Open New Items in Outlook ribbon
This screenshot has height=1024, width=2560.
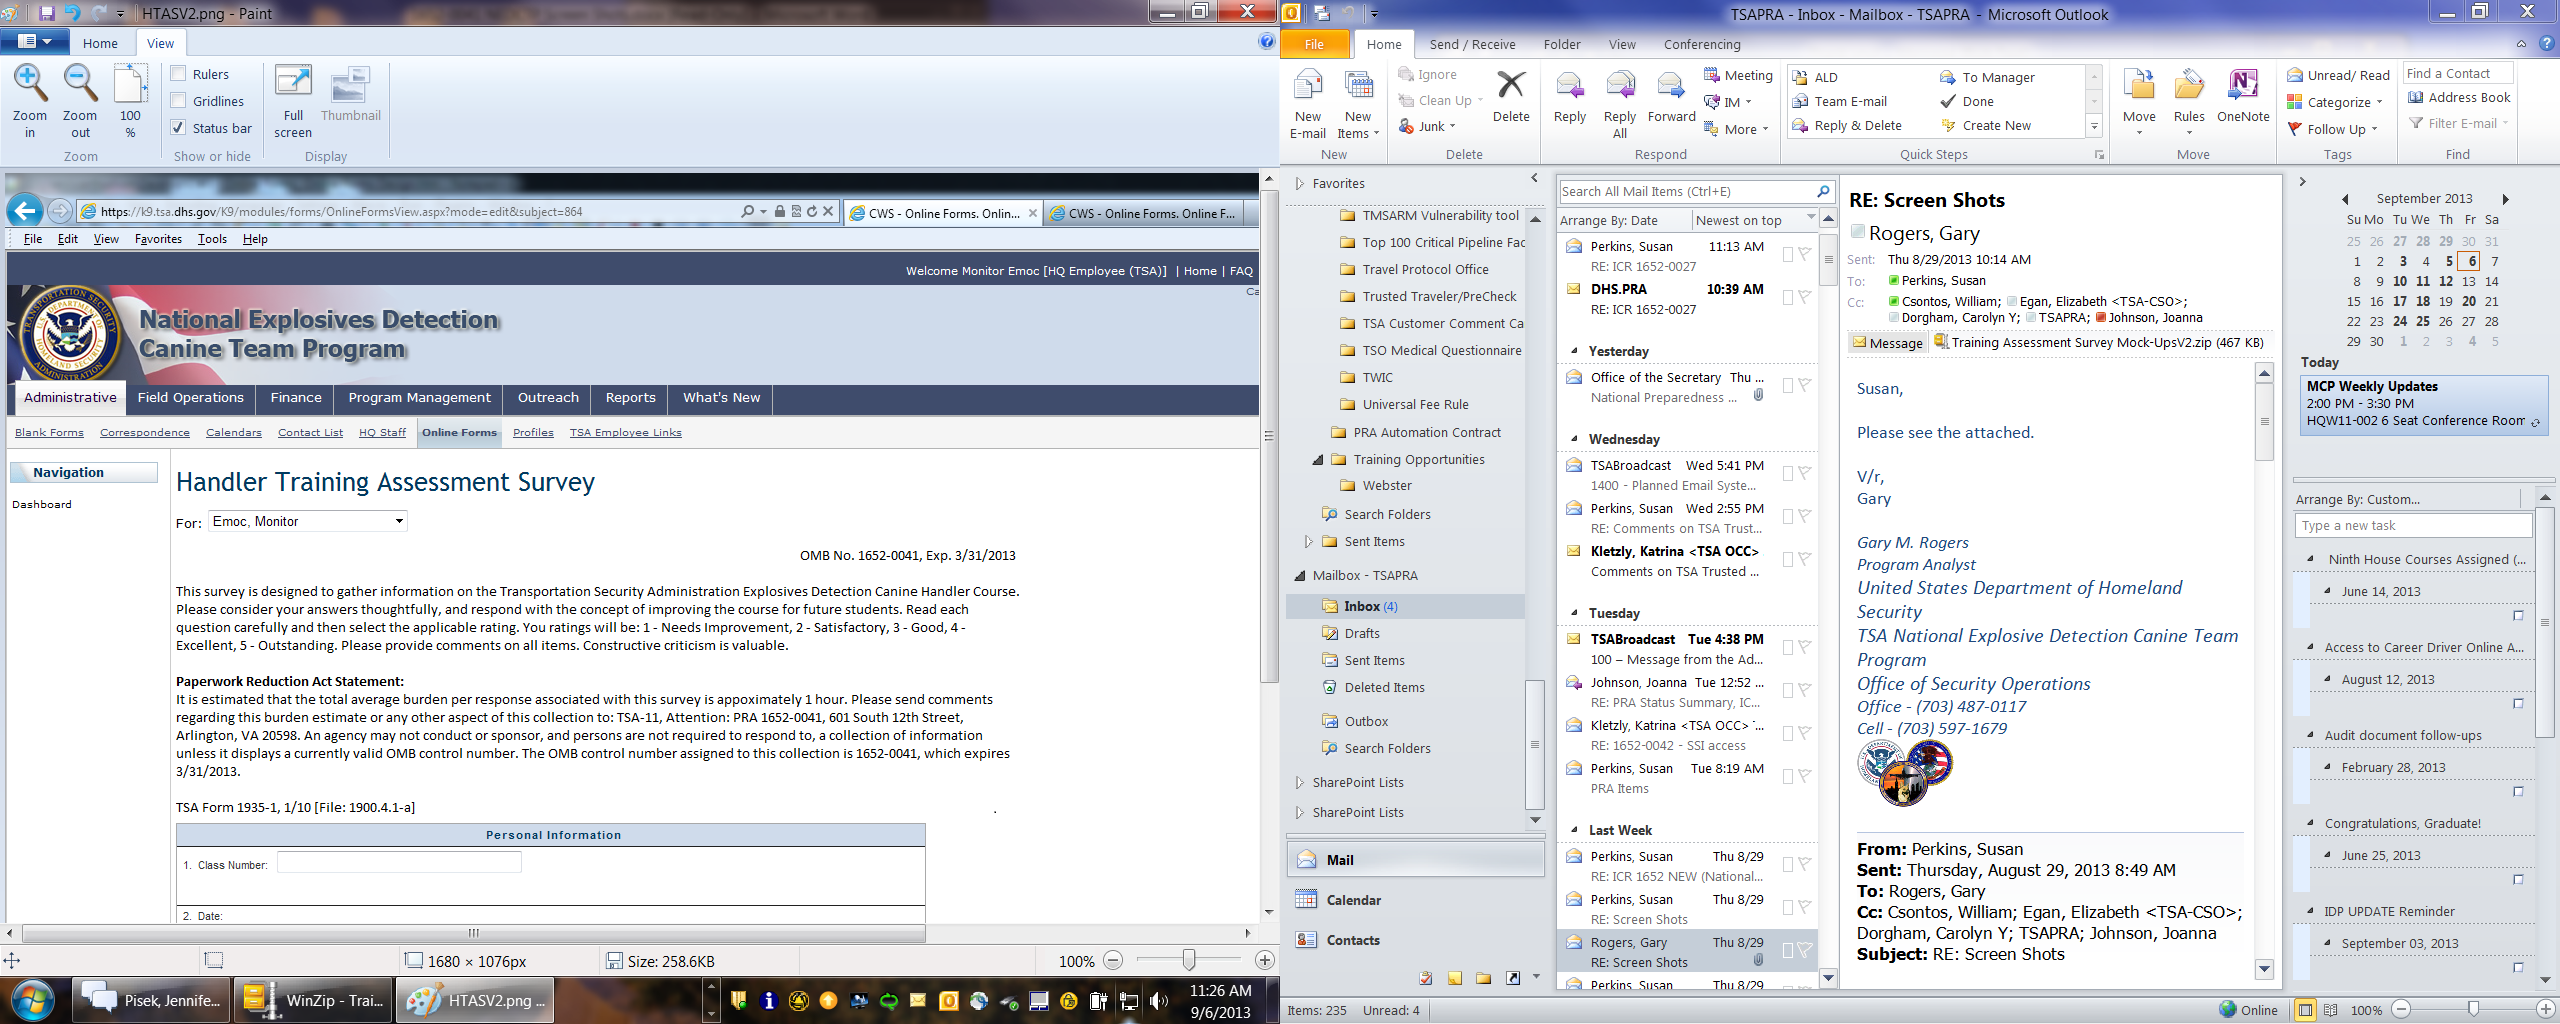1358,104
